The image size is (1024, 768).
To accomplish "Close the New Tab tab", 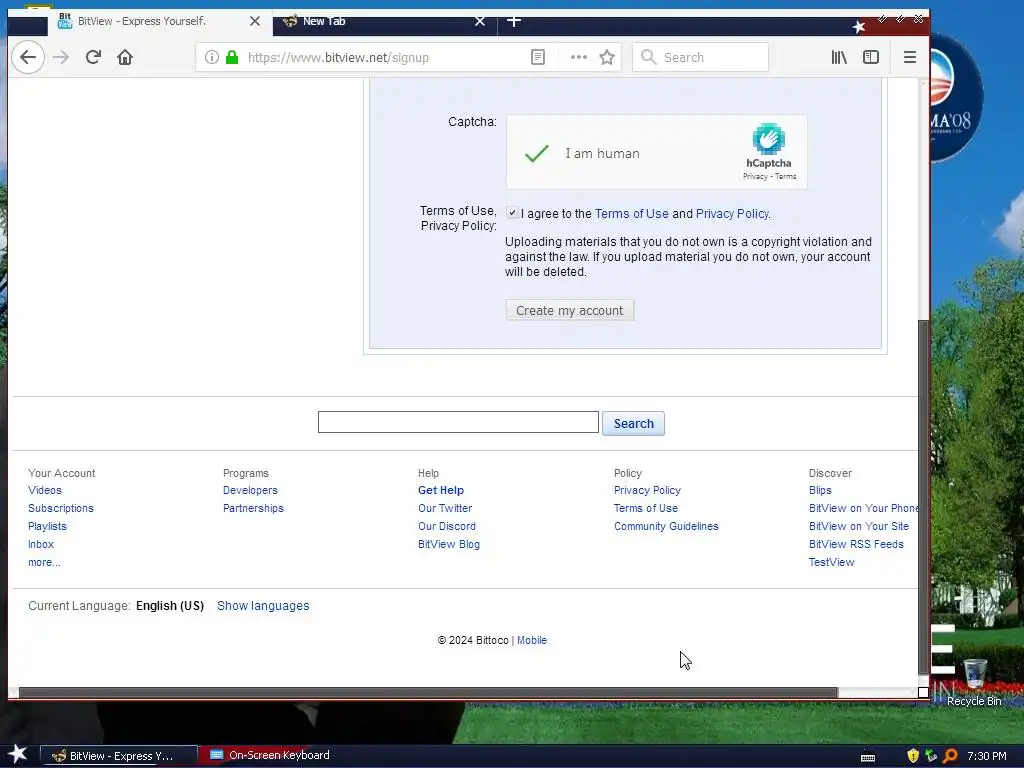I will [480, 21].
